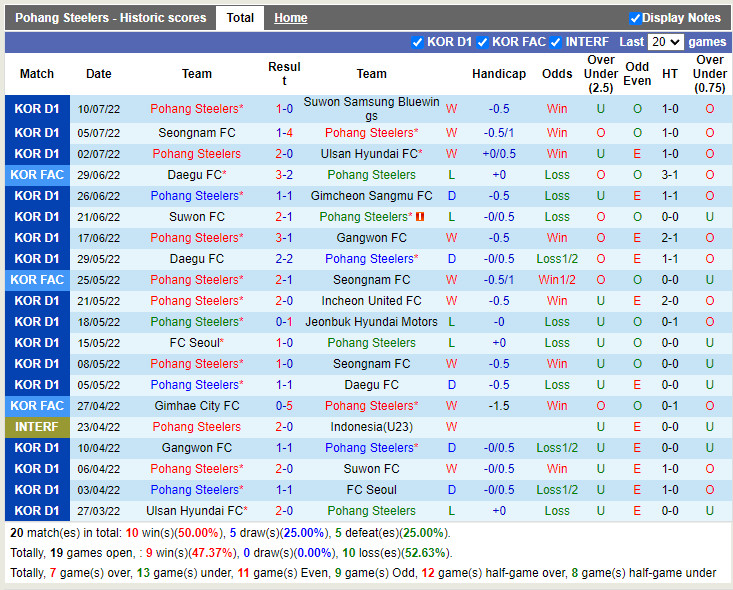Click the KOR FAC badge dated 29/06/22
The image size is (733, 590).
37,175
